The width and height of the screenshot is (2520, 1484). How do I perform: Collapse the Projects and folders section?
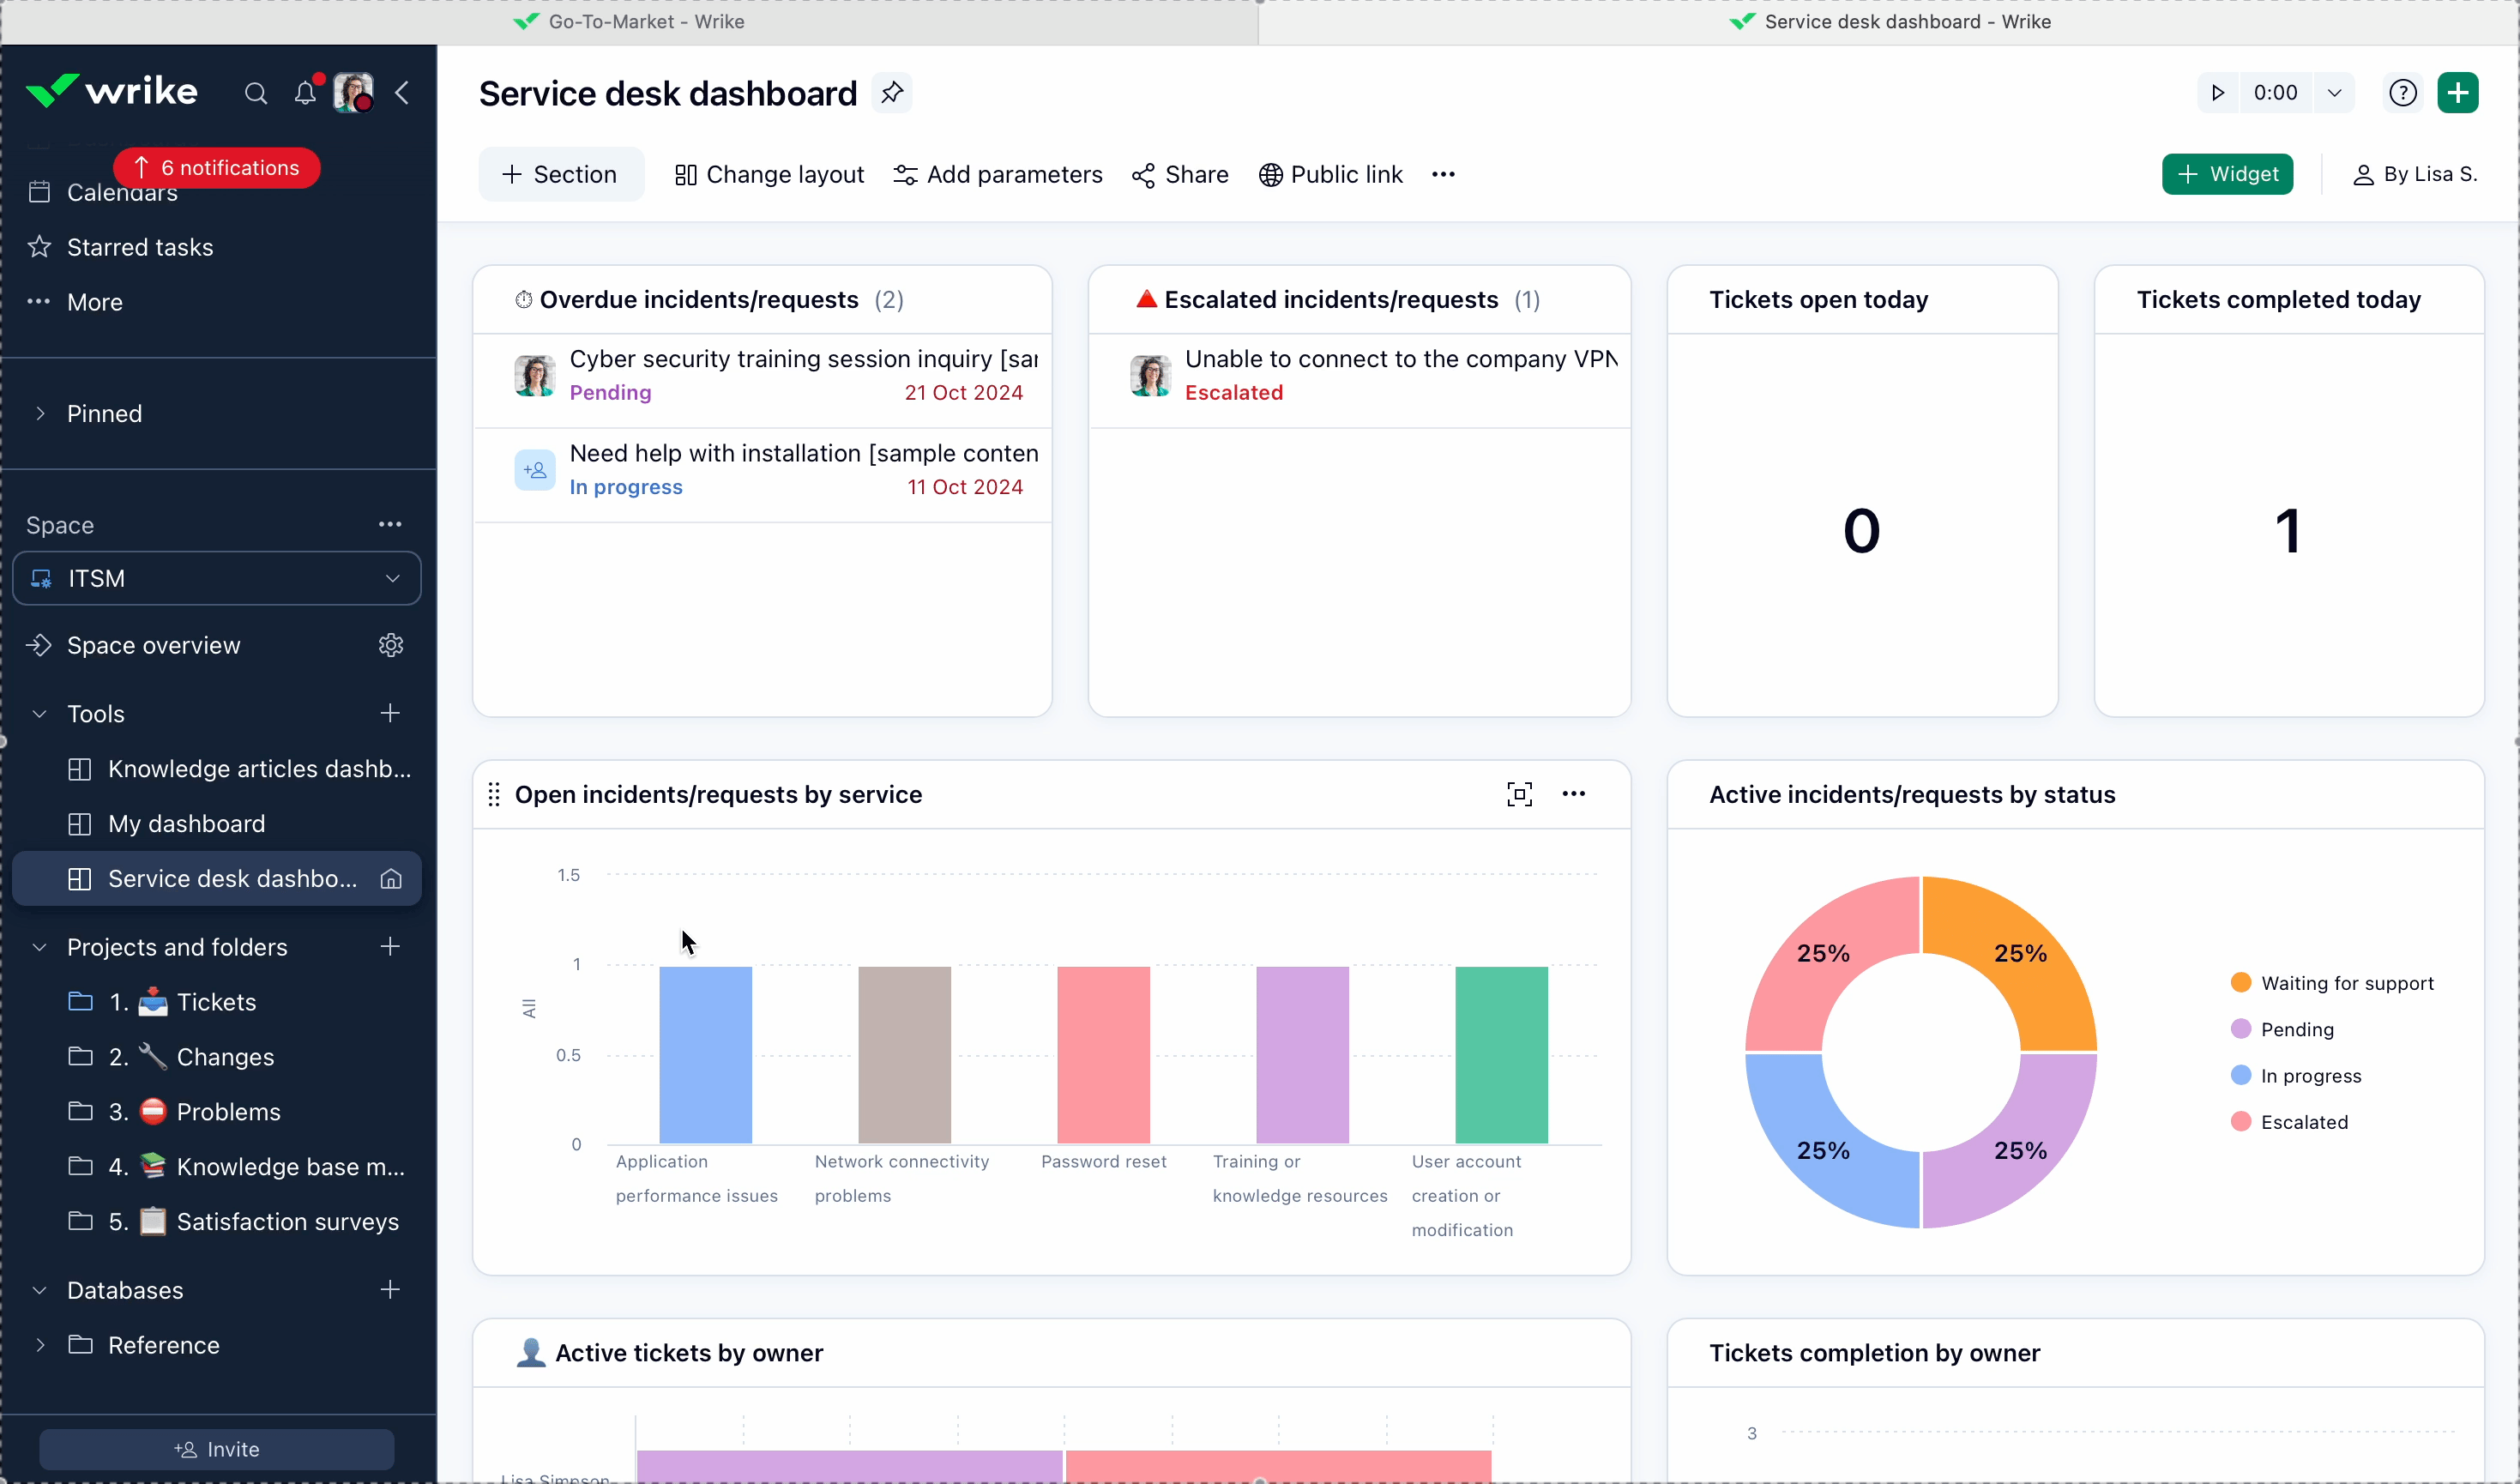point(40,946)
